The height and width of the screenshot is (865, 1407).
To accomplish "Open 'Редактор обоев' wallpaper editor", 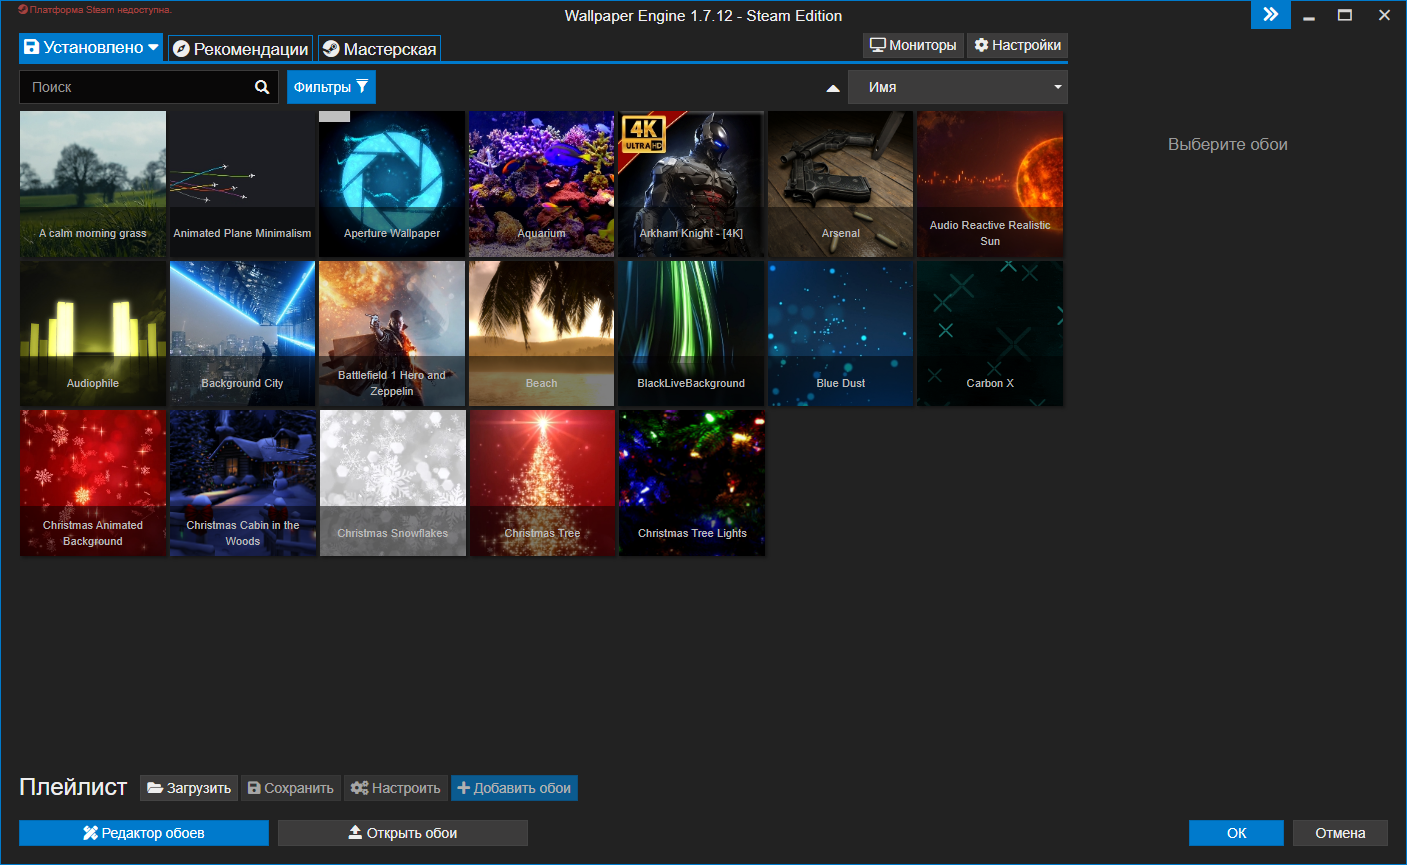I will (x=144, y=833).
